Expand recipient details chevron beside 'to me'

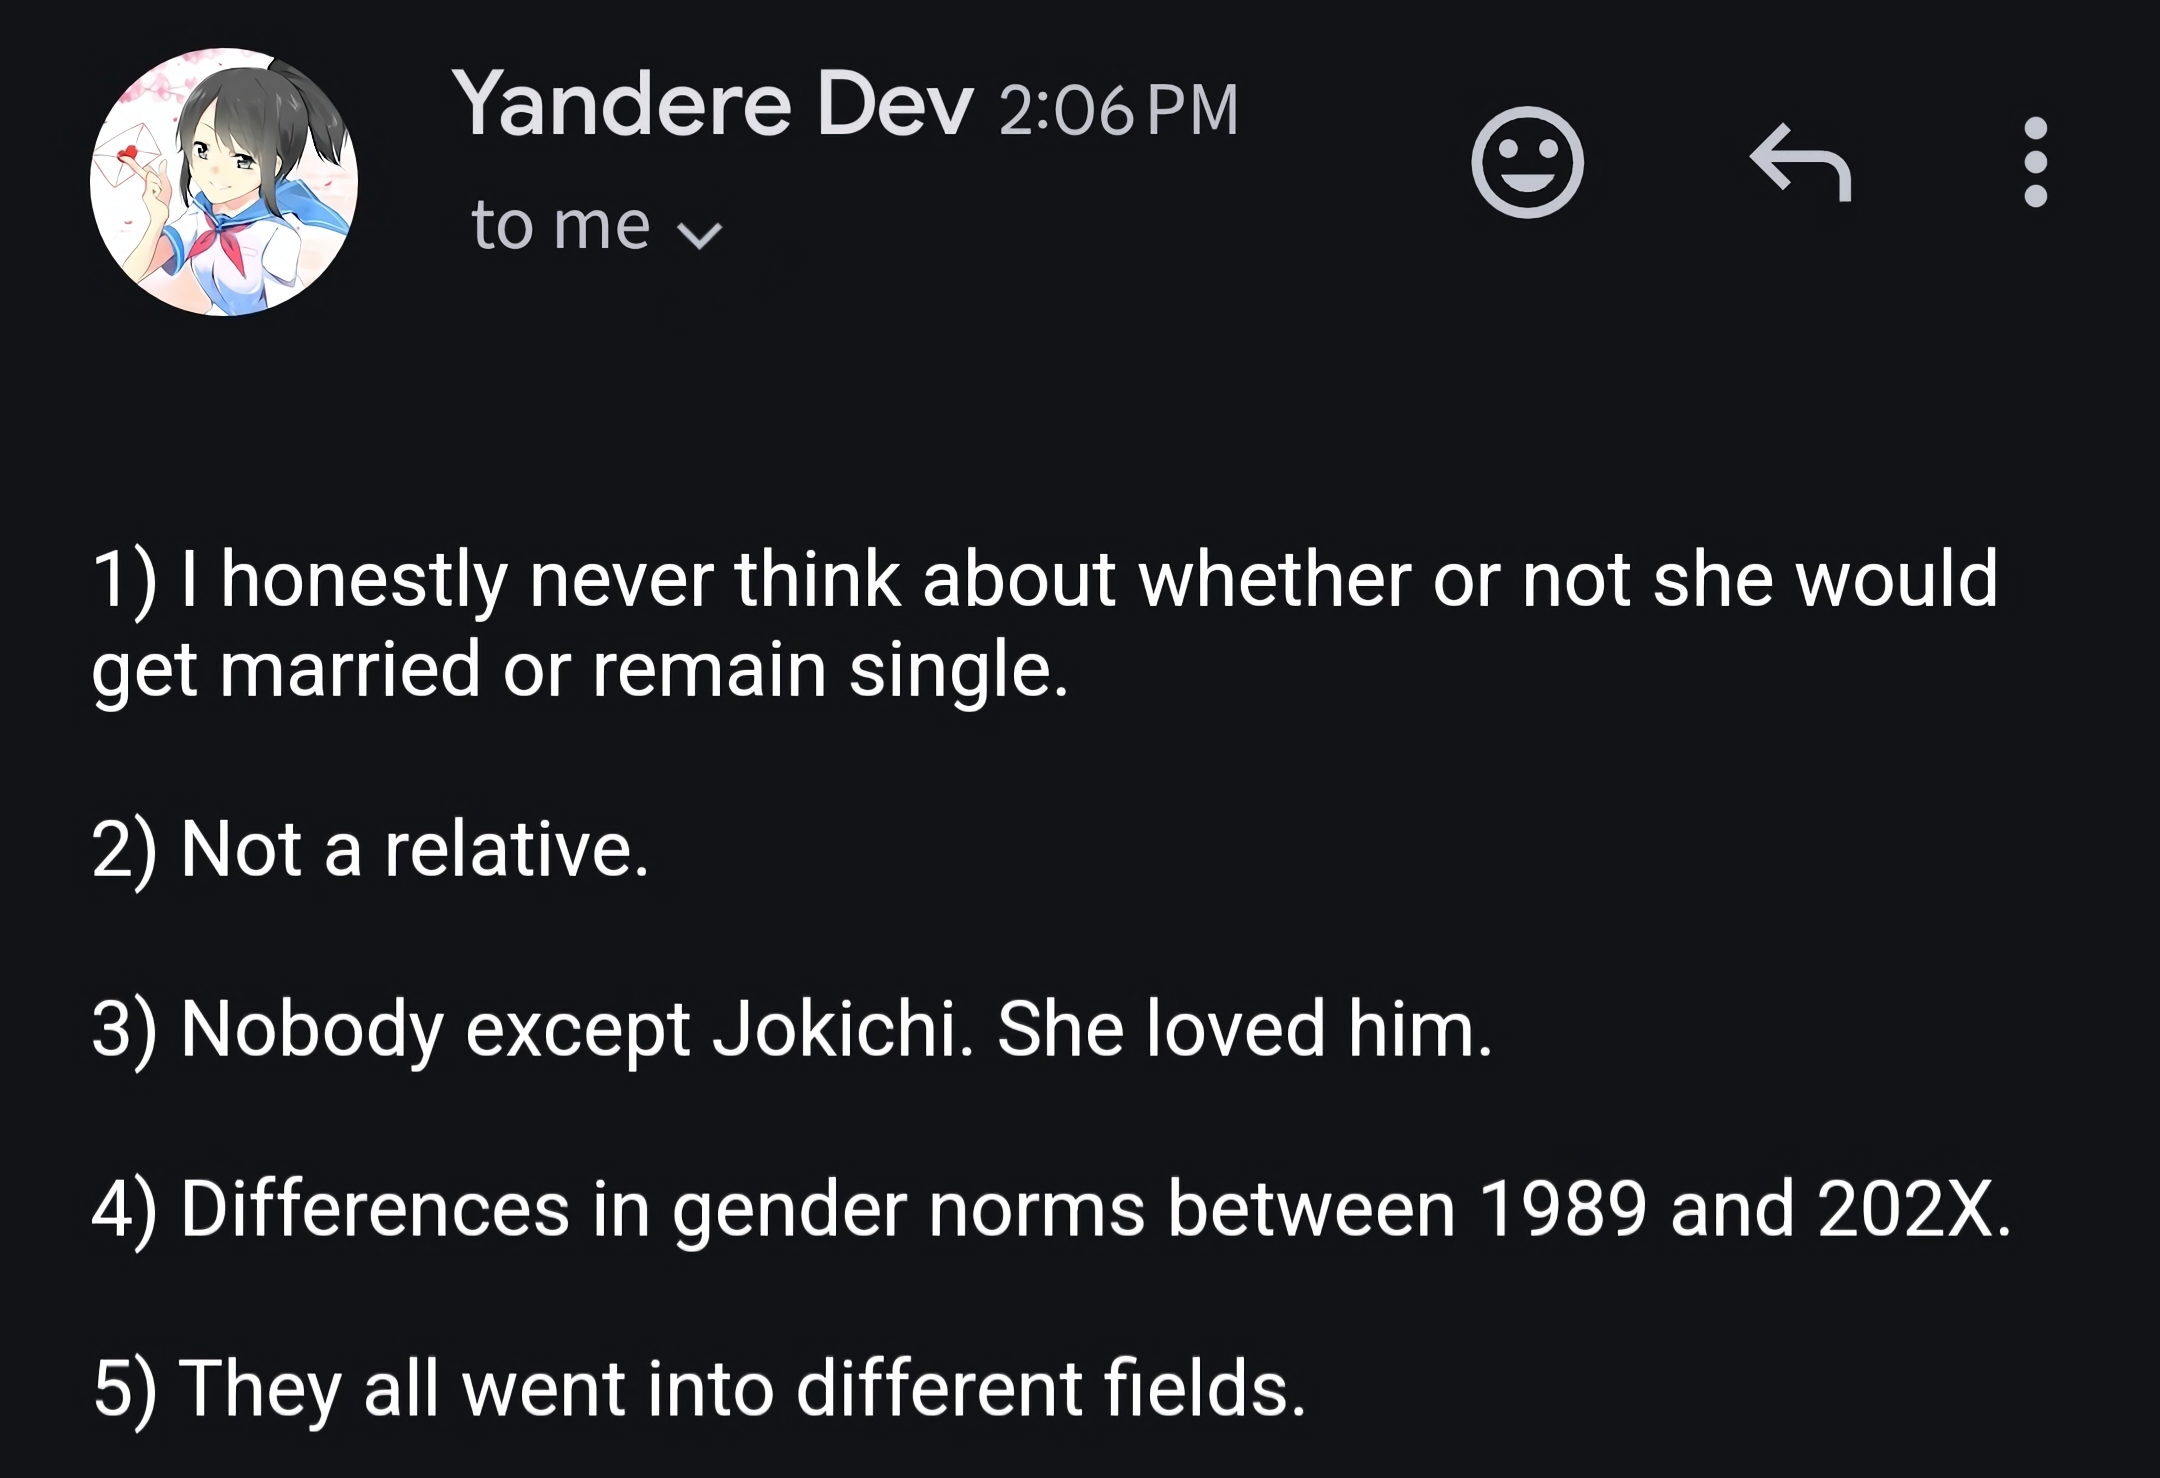pos(699,235)
